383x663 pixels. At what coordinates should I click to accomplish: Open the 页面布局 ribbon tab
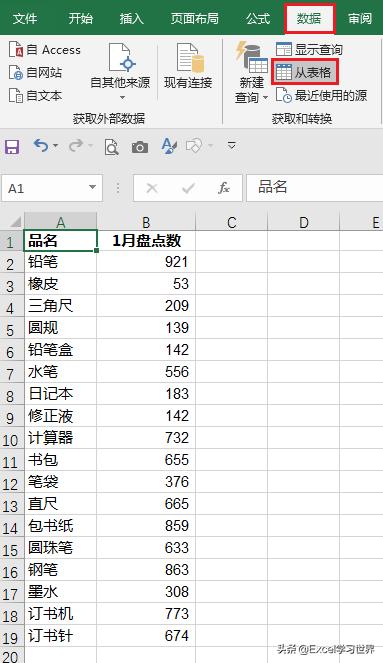click(194, 18)
